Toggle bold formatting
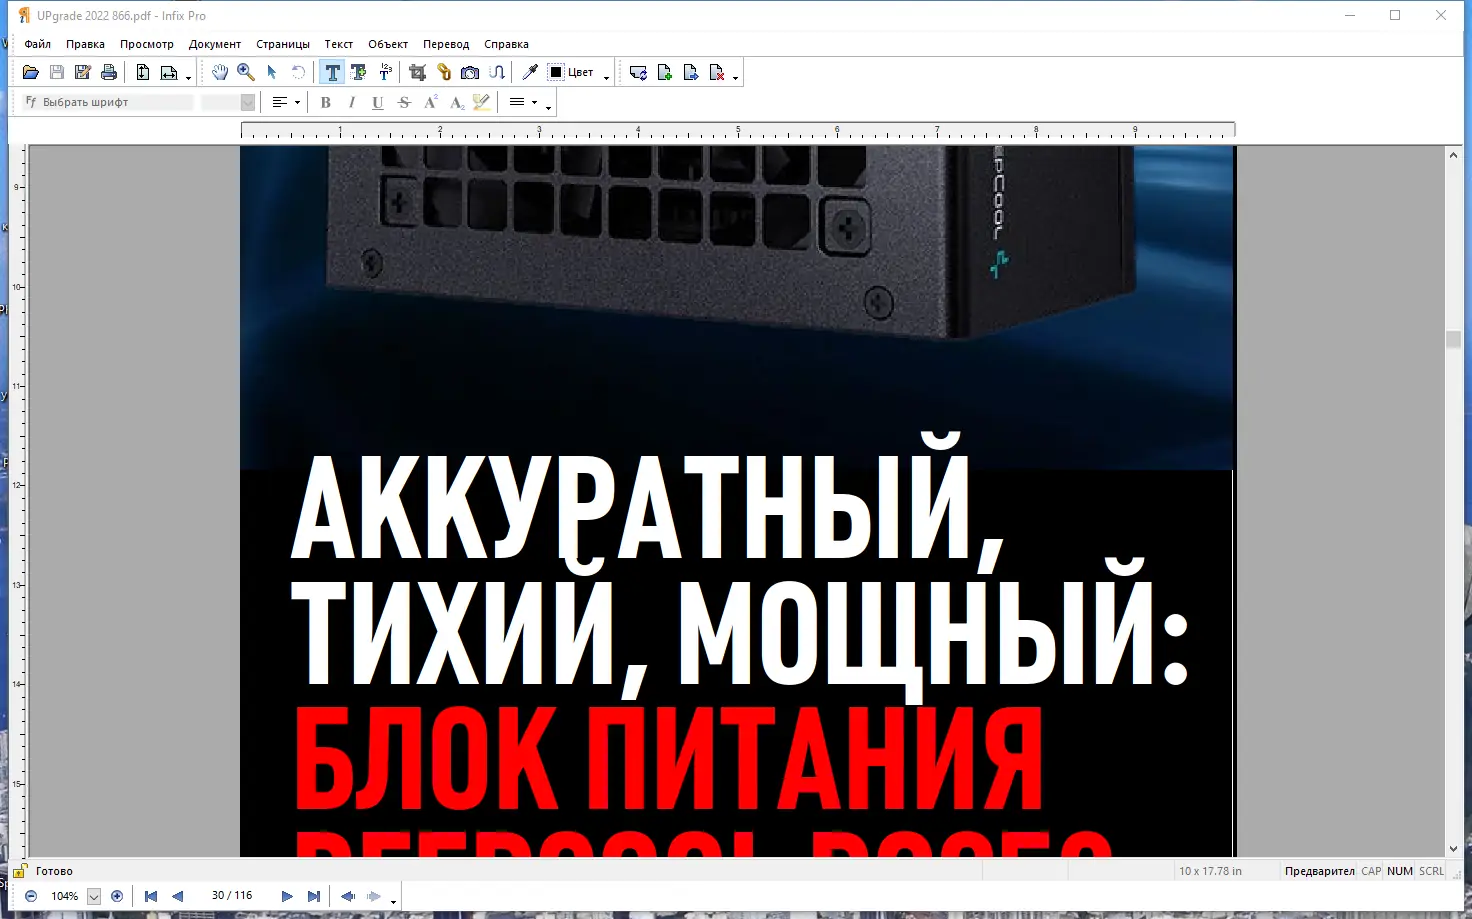1472x919 pixels. [325, 101]
